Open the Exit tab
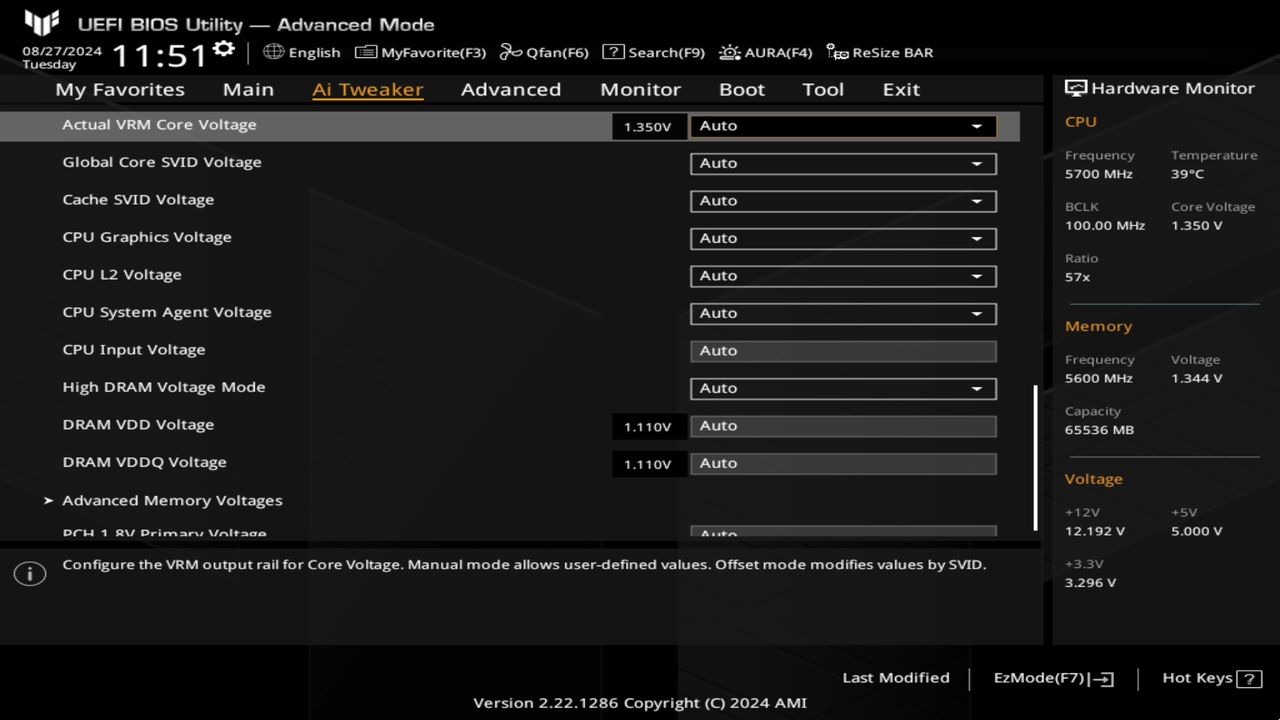Screen dimensions: 1280x720 coord(901,89)
